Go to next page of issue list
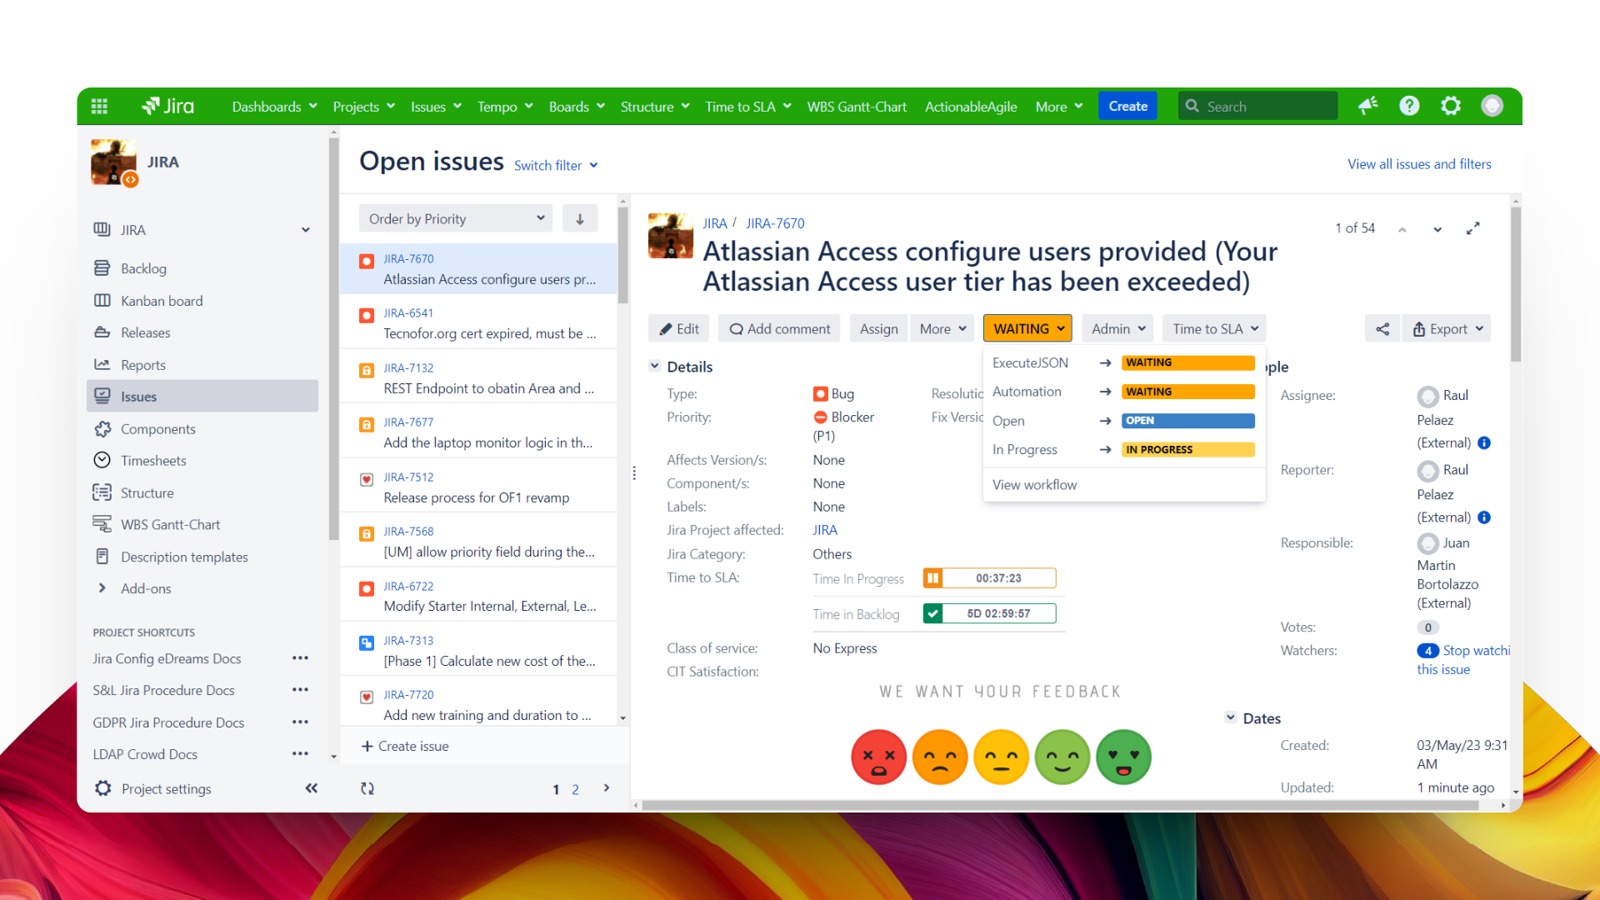Image resolution: width=1600 pixels, height=900 pixels. [x=607, y=788]
